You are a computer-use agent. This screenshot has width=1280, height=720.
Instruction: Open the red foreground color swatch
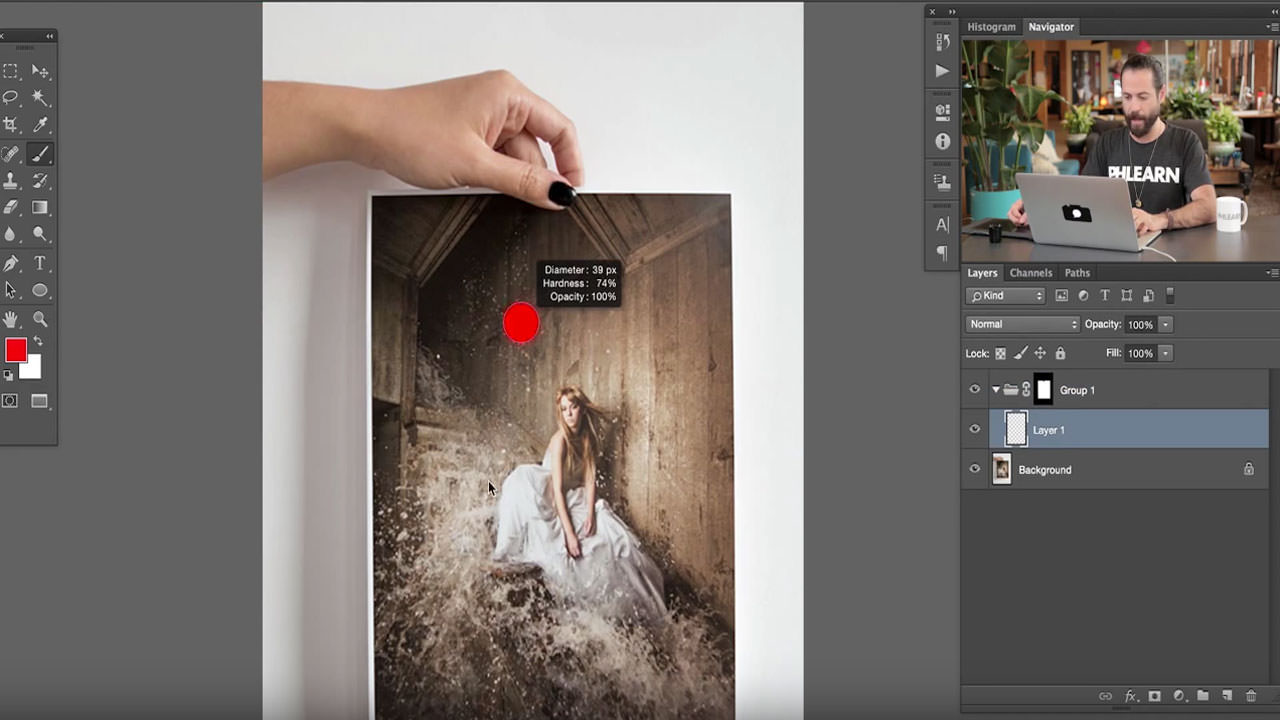pos(15,350)
